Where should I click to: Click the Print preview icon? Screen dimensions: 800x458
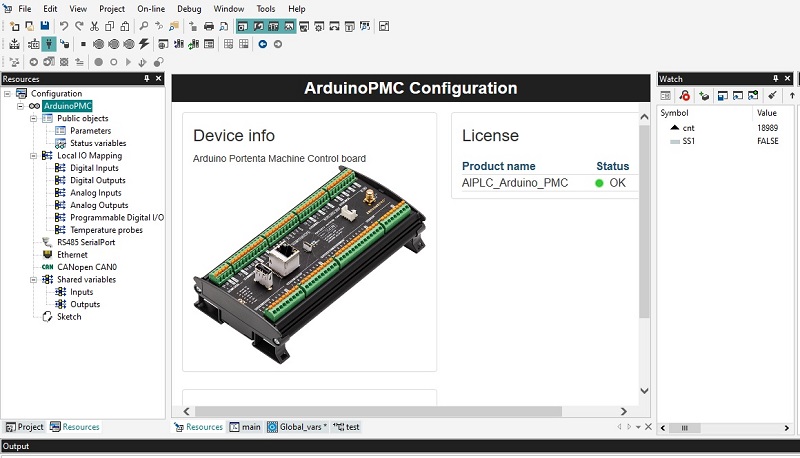[223, 27]
